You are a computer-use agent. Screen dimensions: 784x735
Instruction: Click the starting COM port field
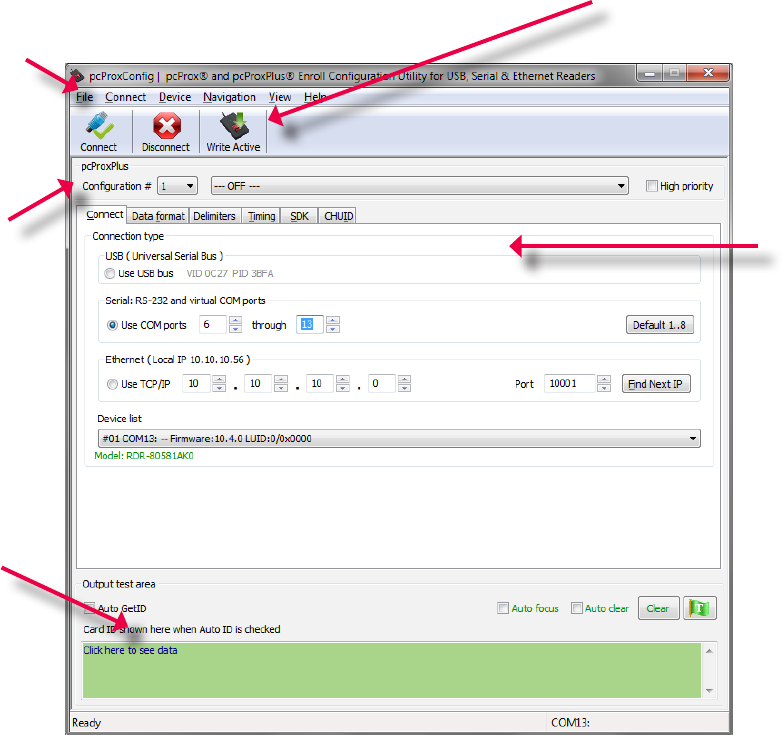[214, 324]
